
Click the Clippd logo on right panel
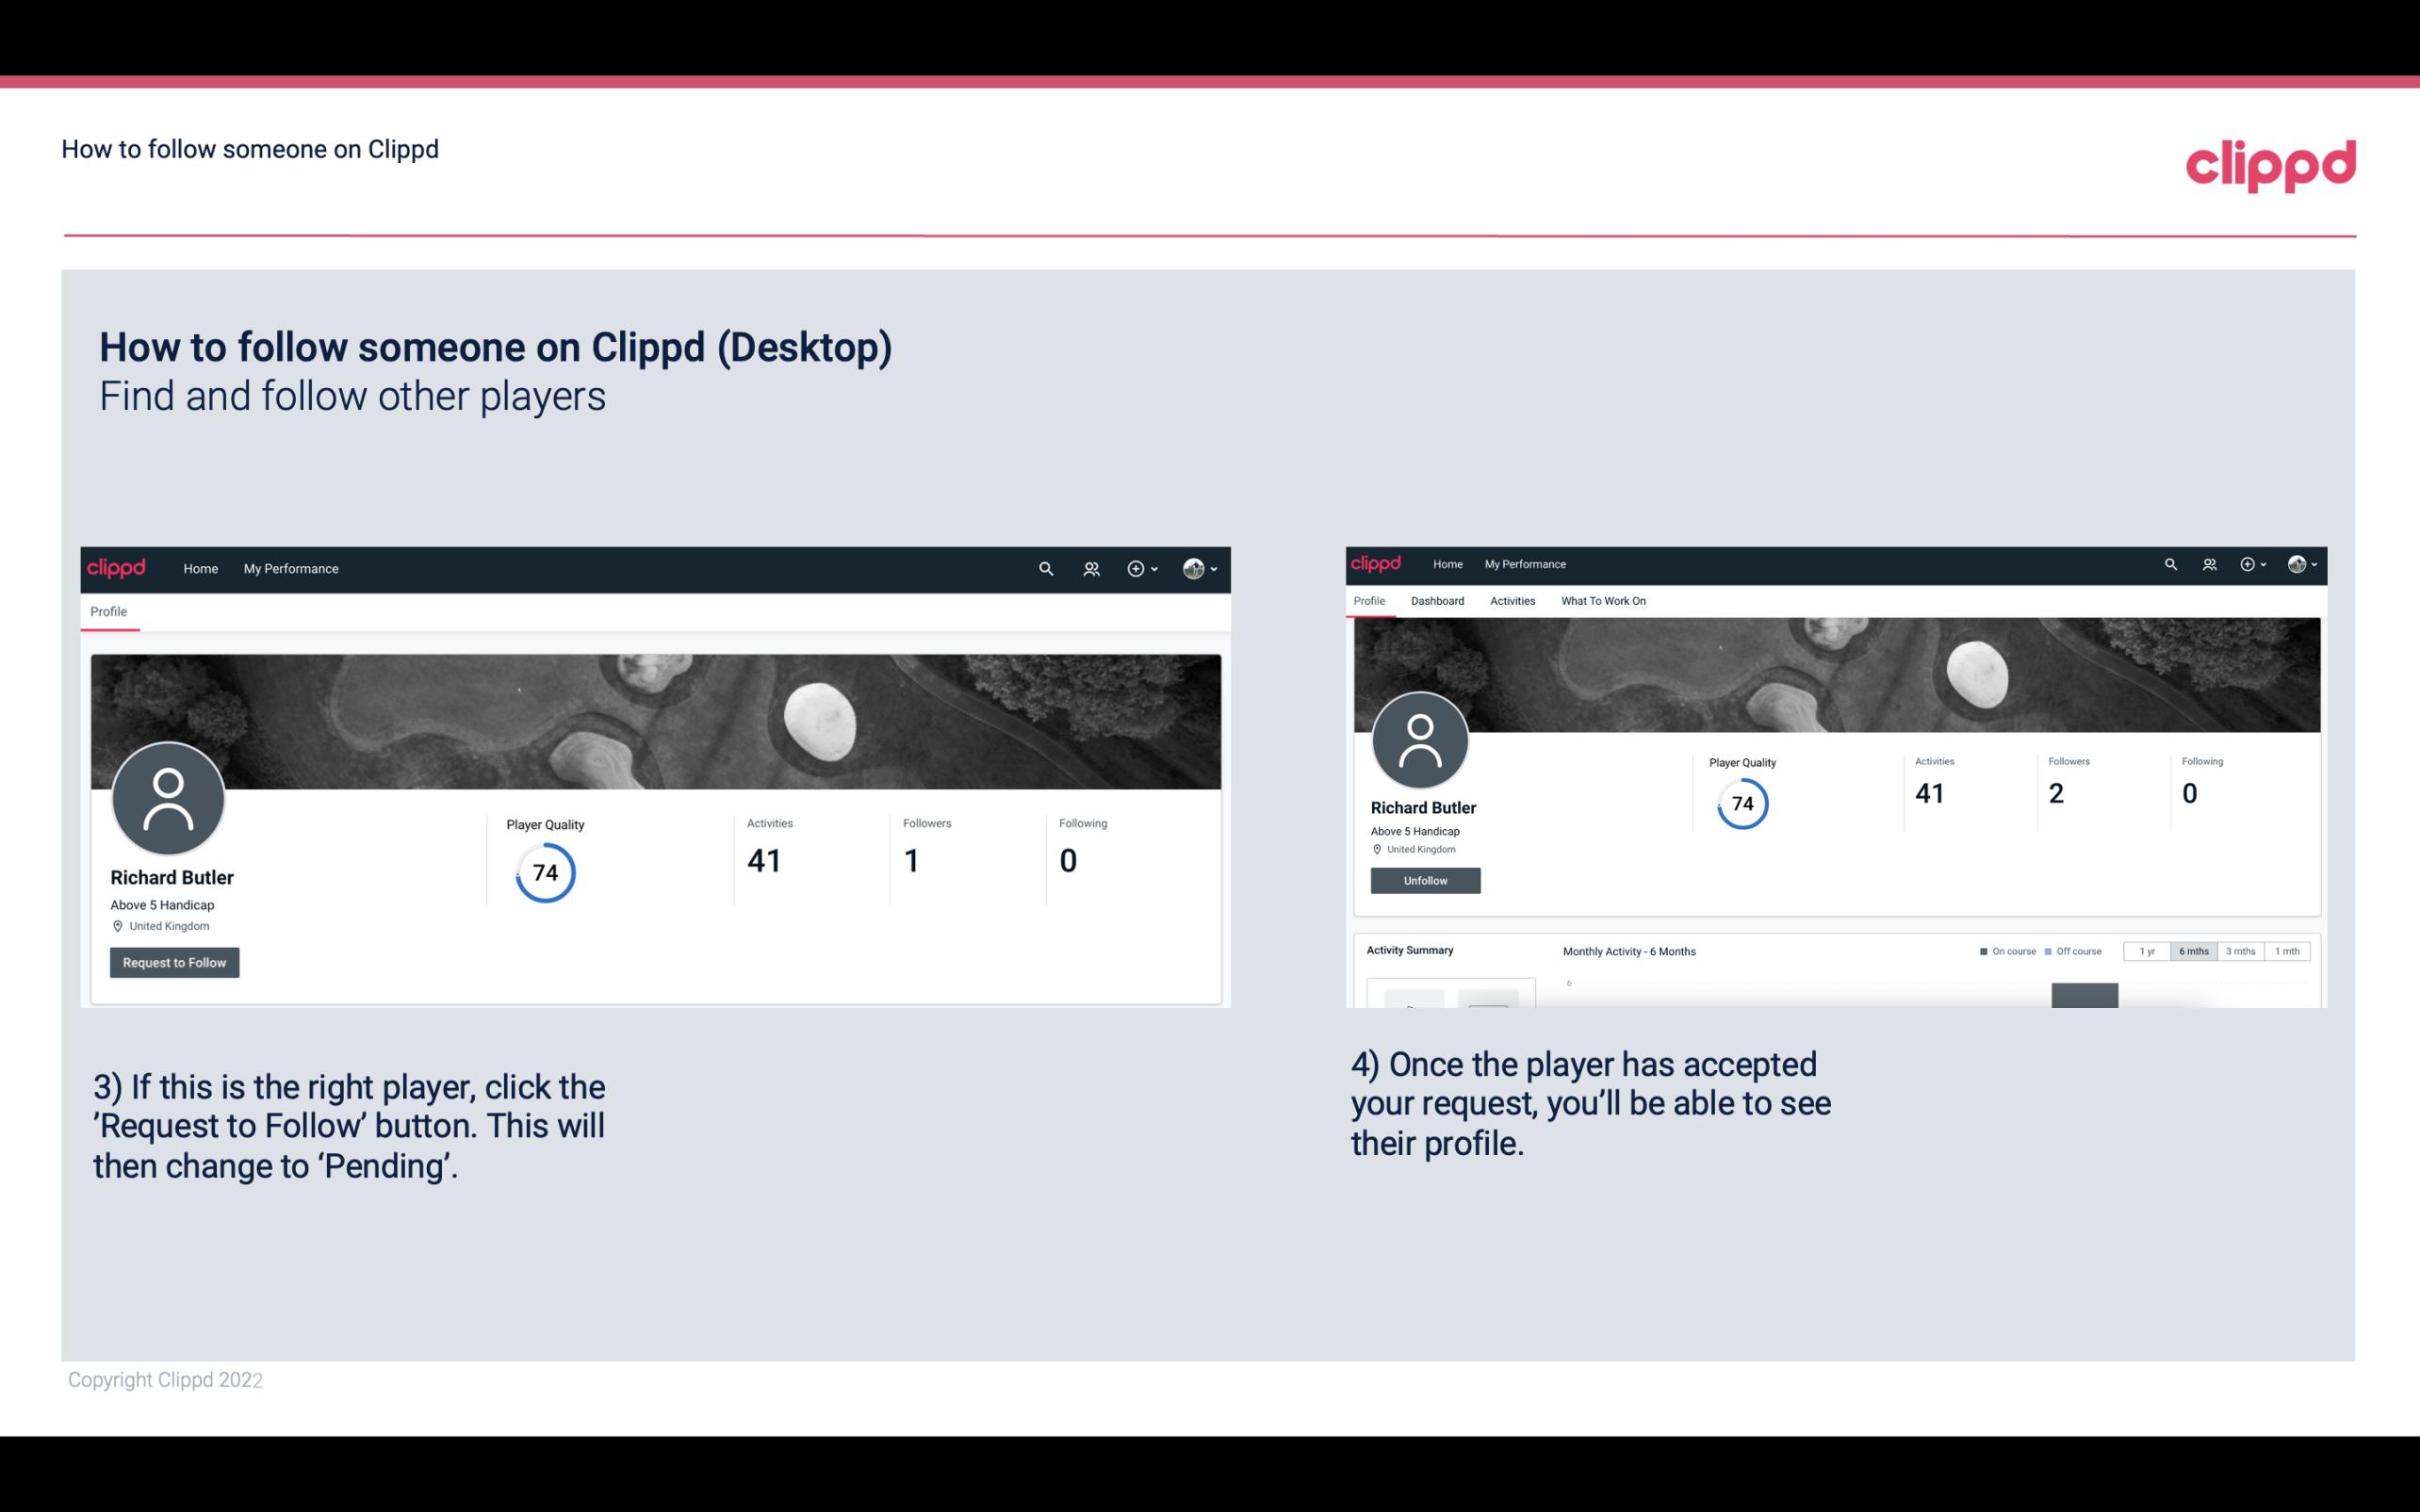[x=1378, y=562]
